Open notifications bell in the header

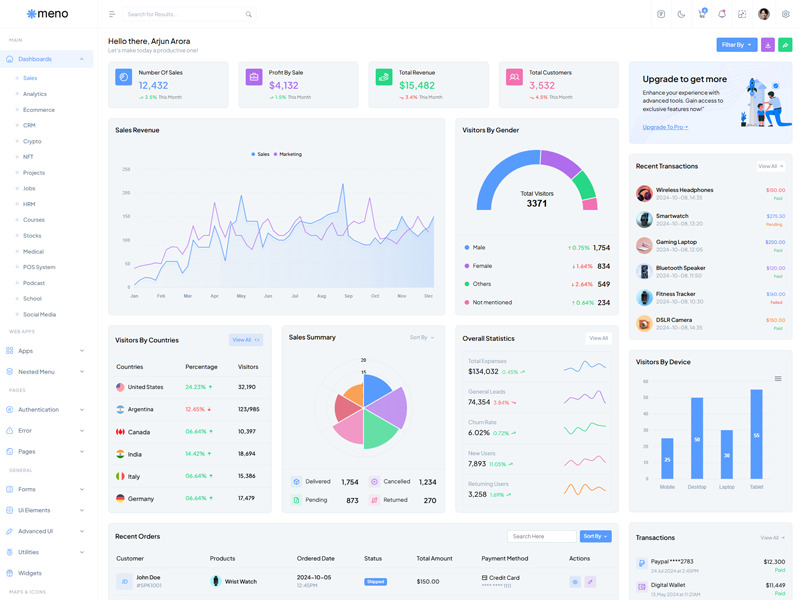[722, 14]
